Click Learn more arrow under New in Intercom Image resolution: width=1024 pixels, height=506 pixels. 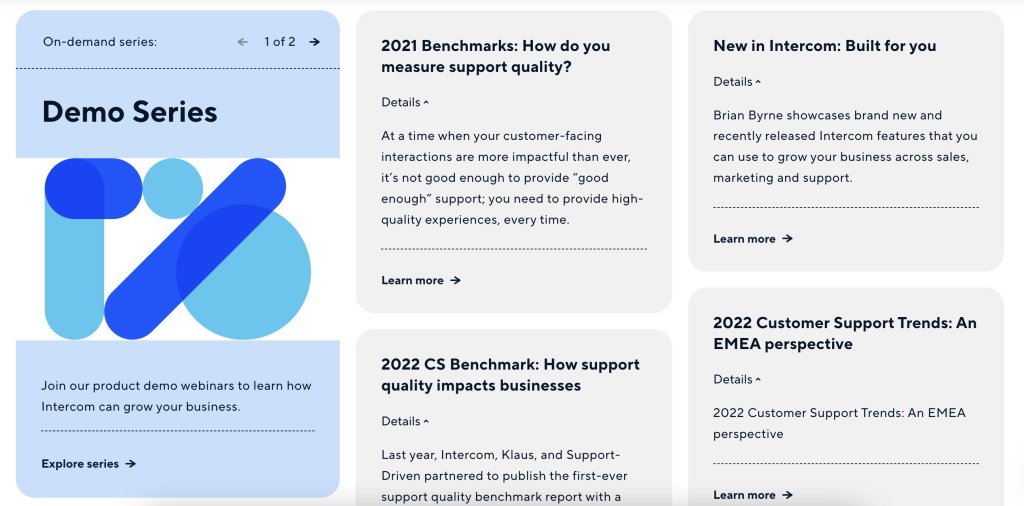pos(787,238)
